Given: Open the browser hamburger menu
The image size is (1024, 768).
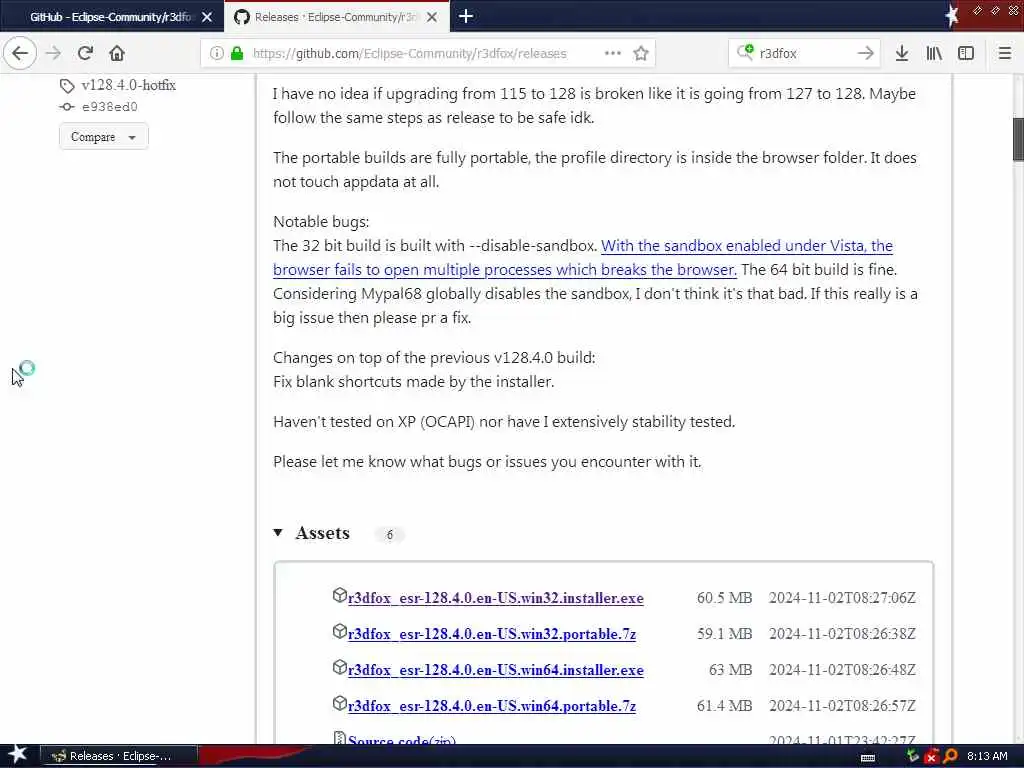Looking at the screenshot, I should (x=1005, y=53).
